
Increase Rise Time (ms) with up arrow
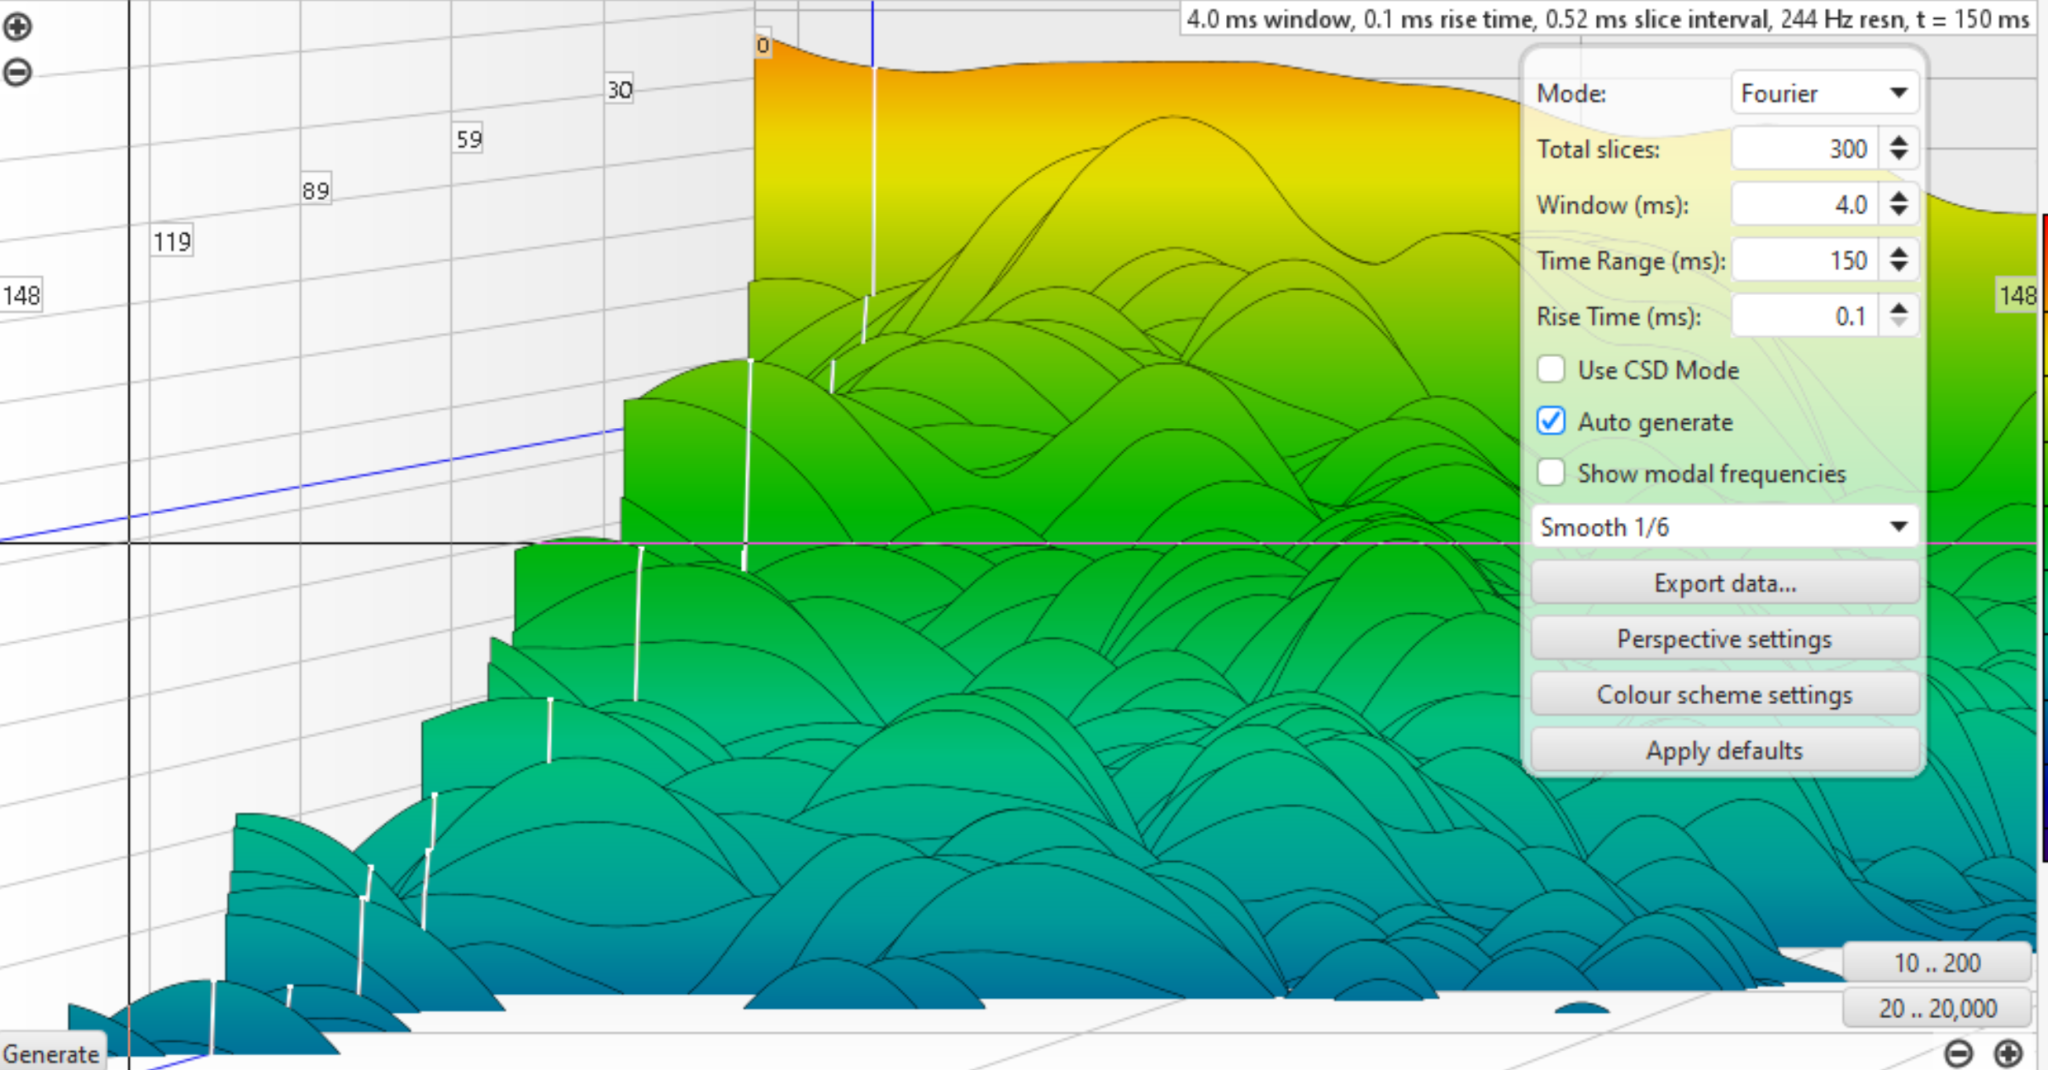click(1898, 308)
